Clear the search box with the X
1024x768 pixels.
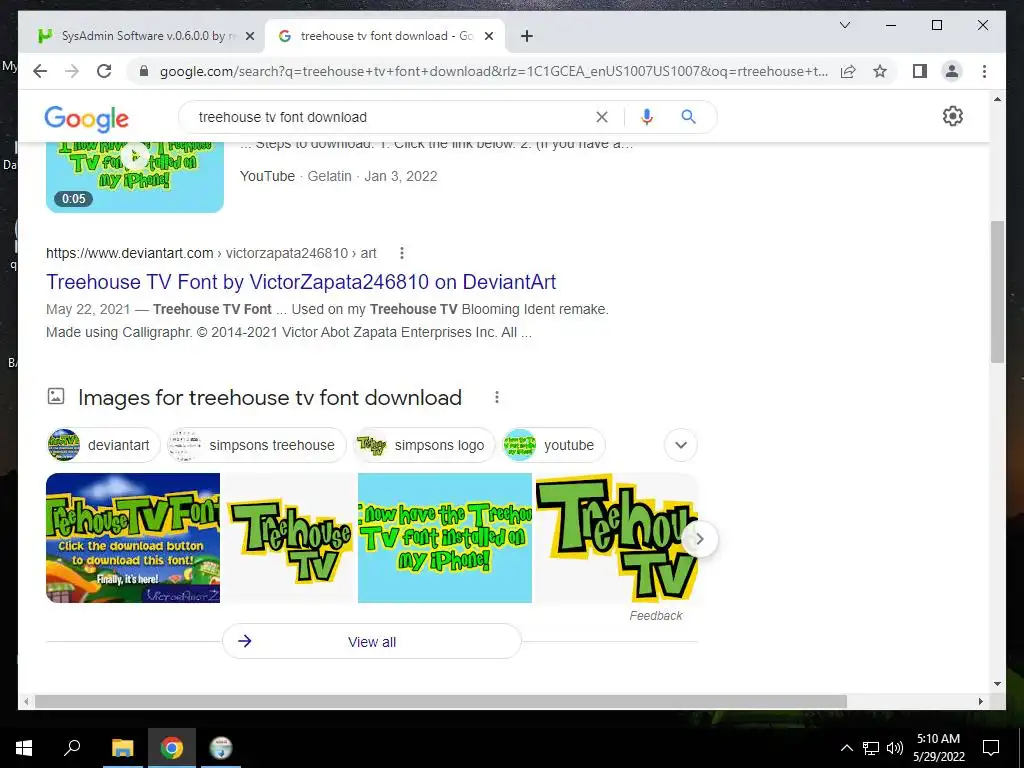tap(601, 117)
